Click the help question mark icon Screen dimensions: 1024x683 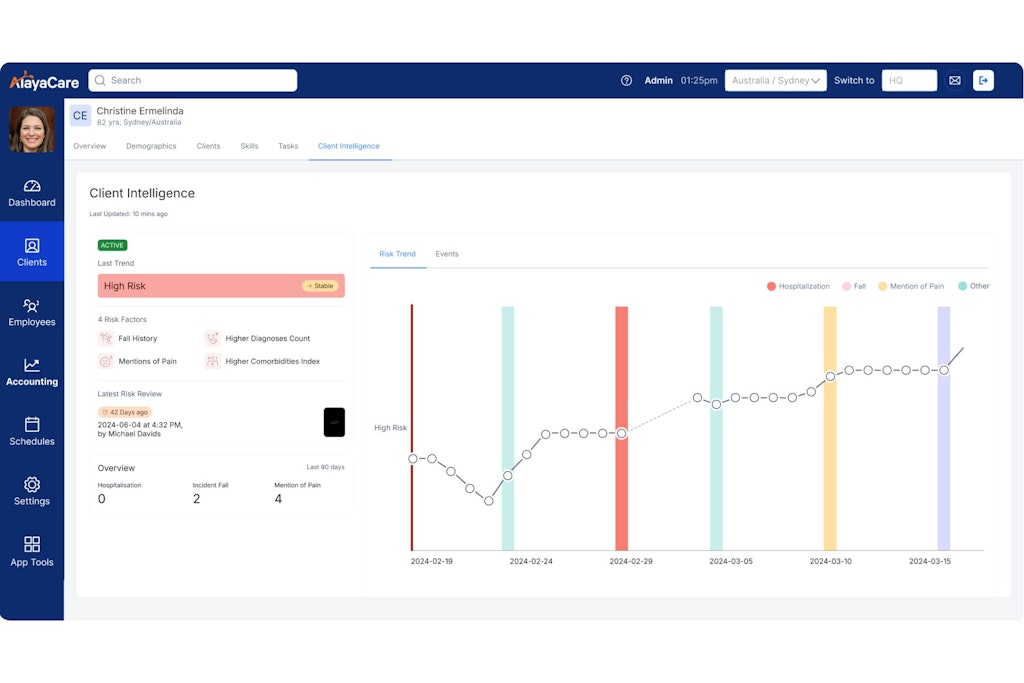point(626,81)
